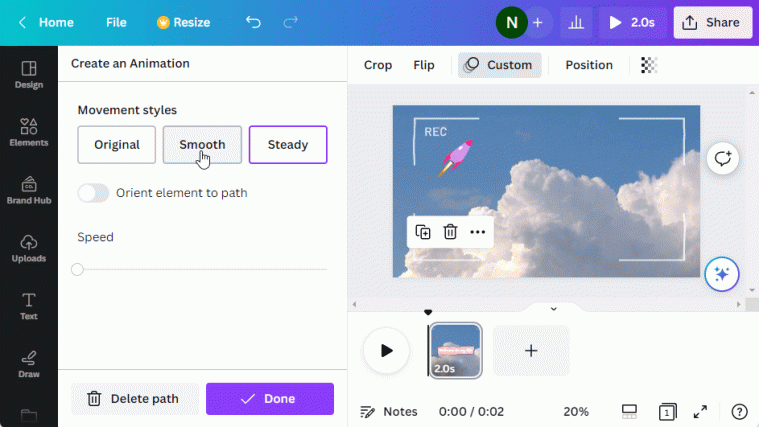Delete the selected element with trash icon
Viewport: 759px width, 427px height.
point(450,232)
